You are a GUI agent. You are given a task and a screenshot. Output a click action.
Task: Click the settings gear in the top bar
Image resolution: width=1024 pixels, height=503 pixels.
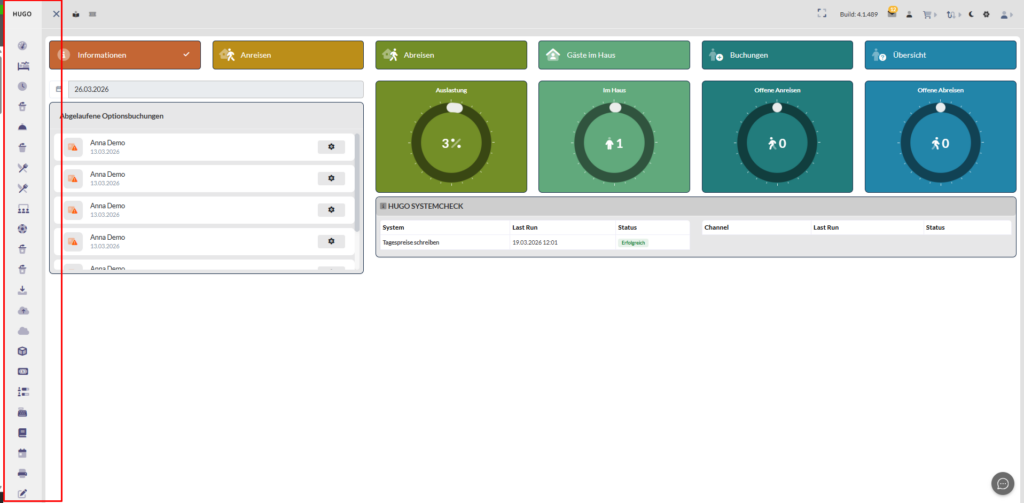pyautogui.click(x=986, y=14)
